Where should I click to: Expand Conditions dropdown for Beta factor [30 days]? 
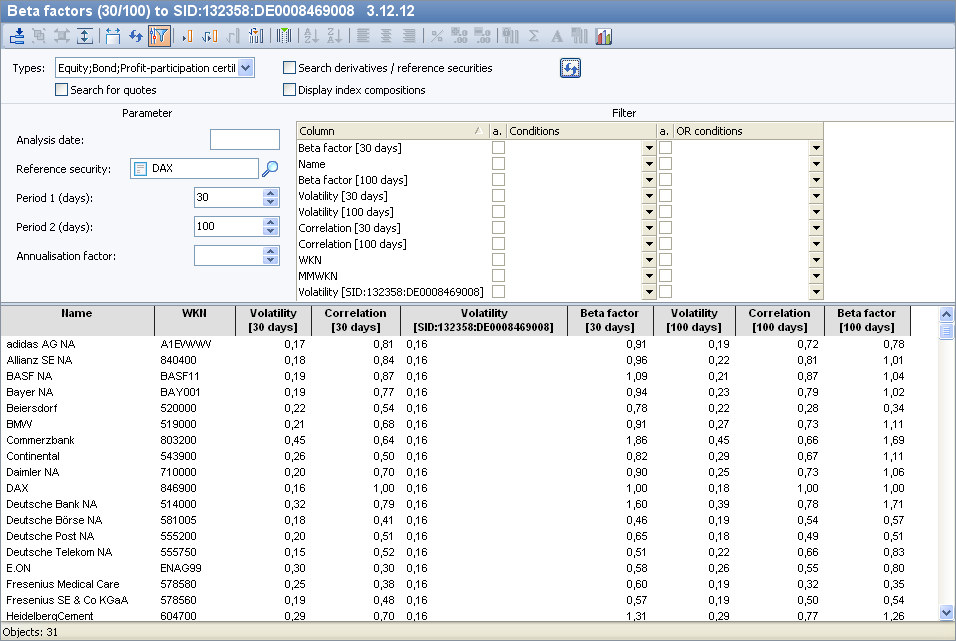(x=649, y=148)
